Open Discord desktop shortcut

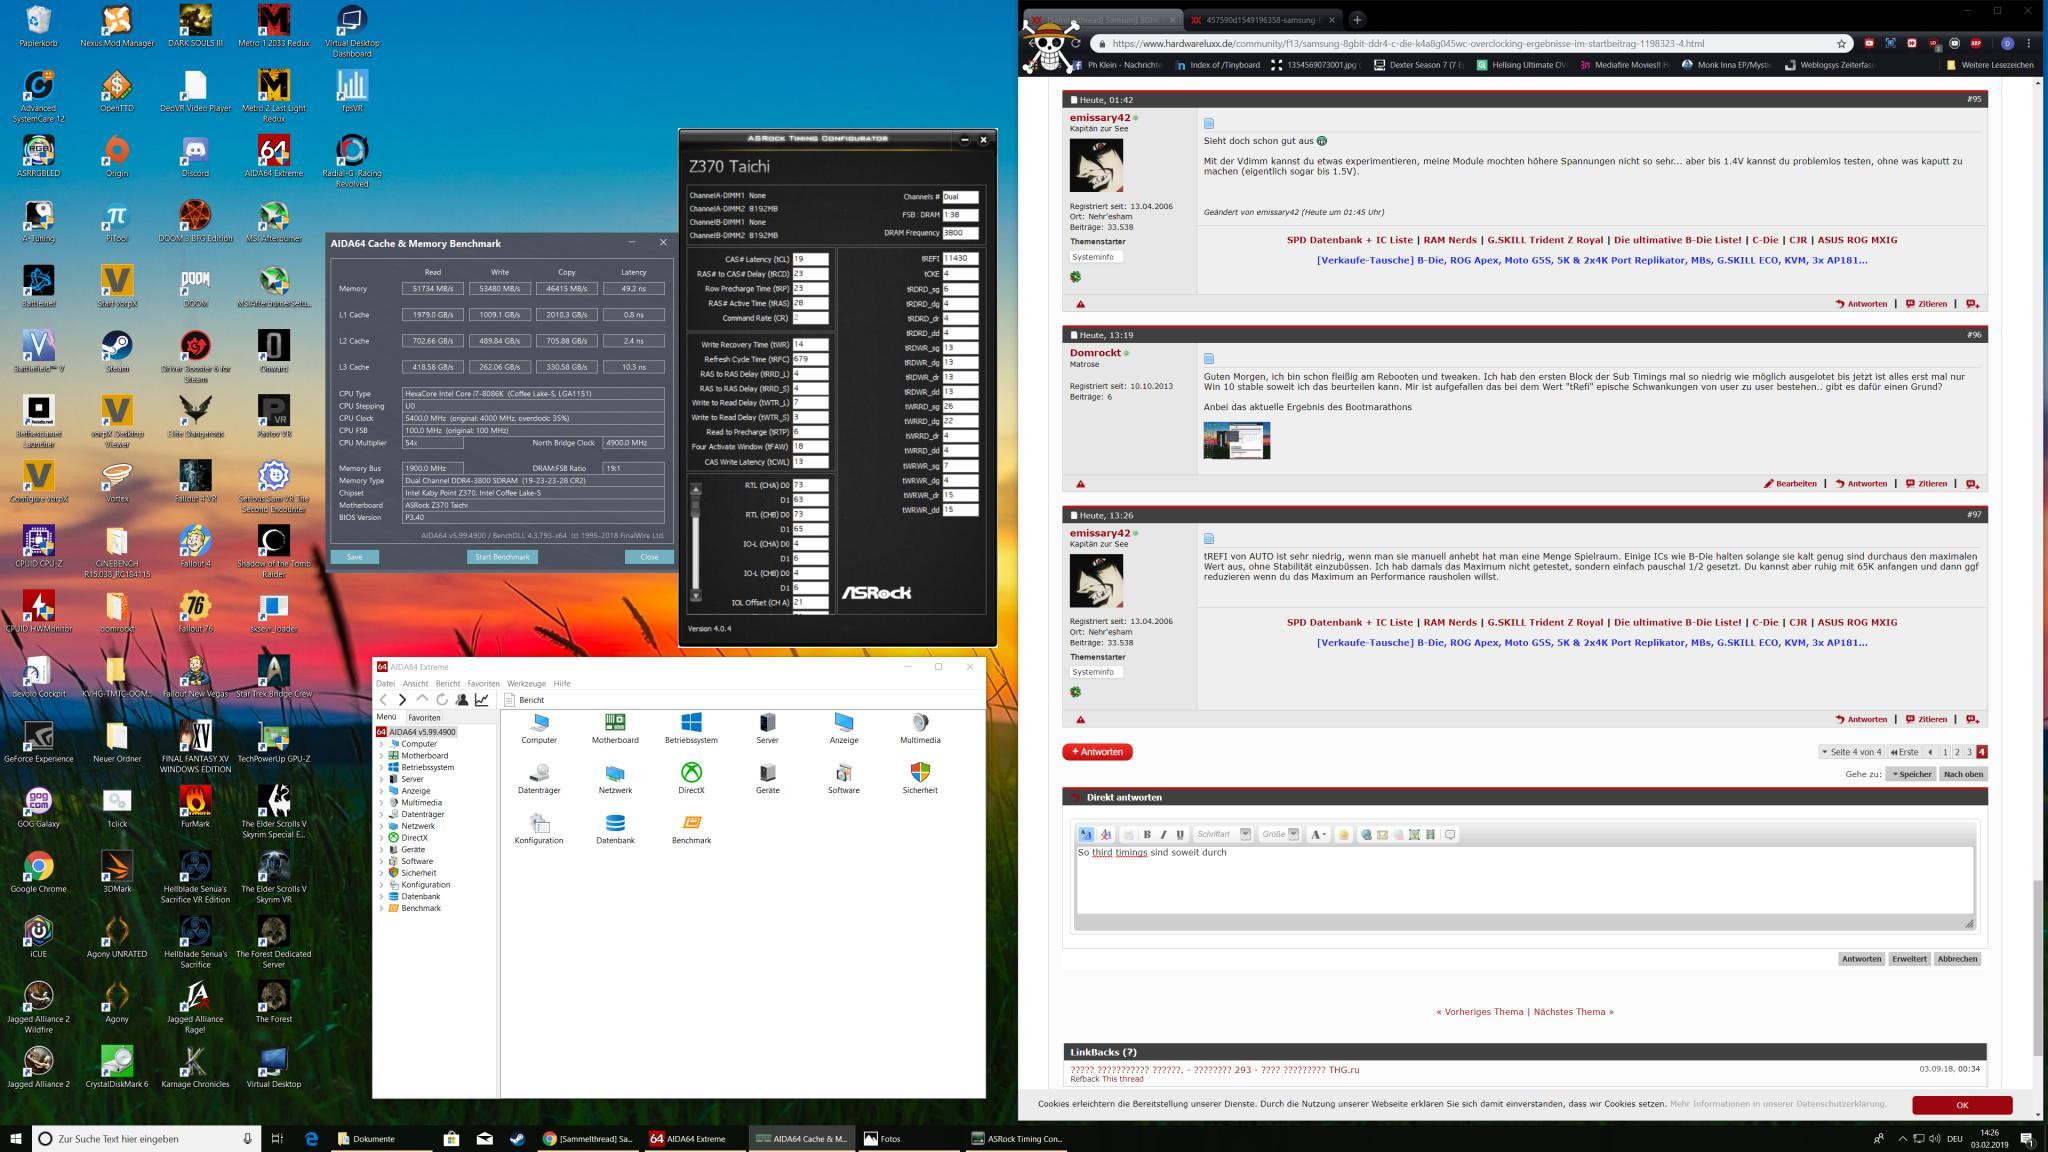coord(195,157)
